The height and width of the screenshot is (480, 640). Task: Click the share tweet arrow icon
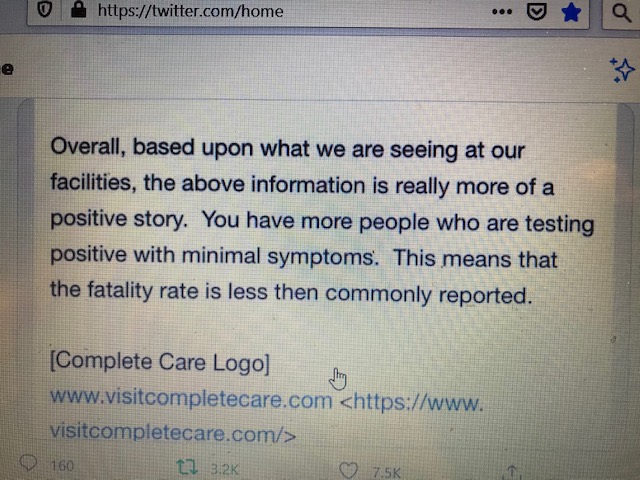[512, 471]
